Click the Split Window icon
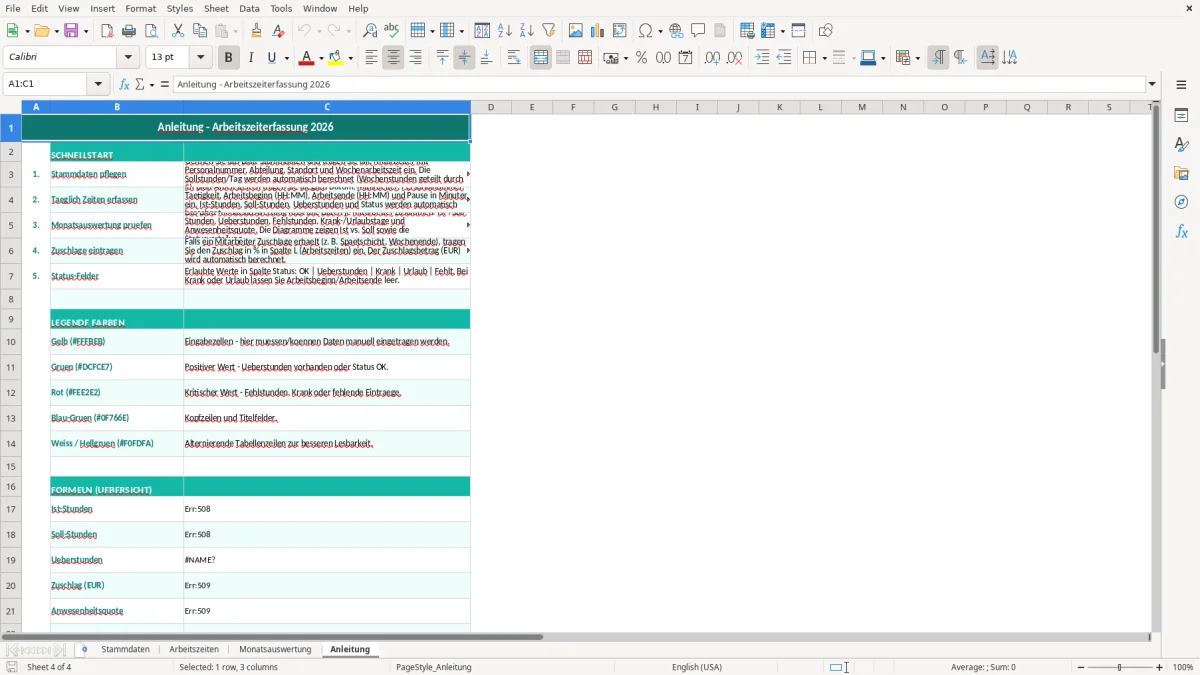1200x675 pixels. 799,31
